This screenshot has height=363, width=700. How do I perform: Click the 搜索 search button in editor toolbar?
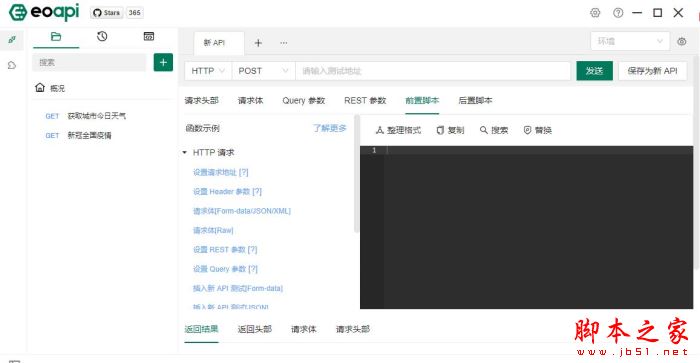(494, 130)
